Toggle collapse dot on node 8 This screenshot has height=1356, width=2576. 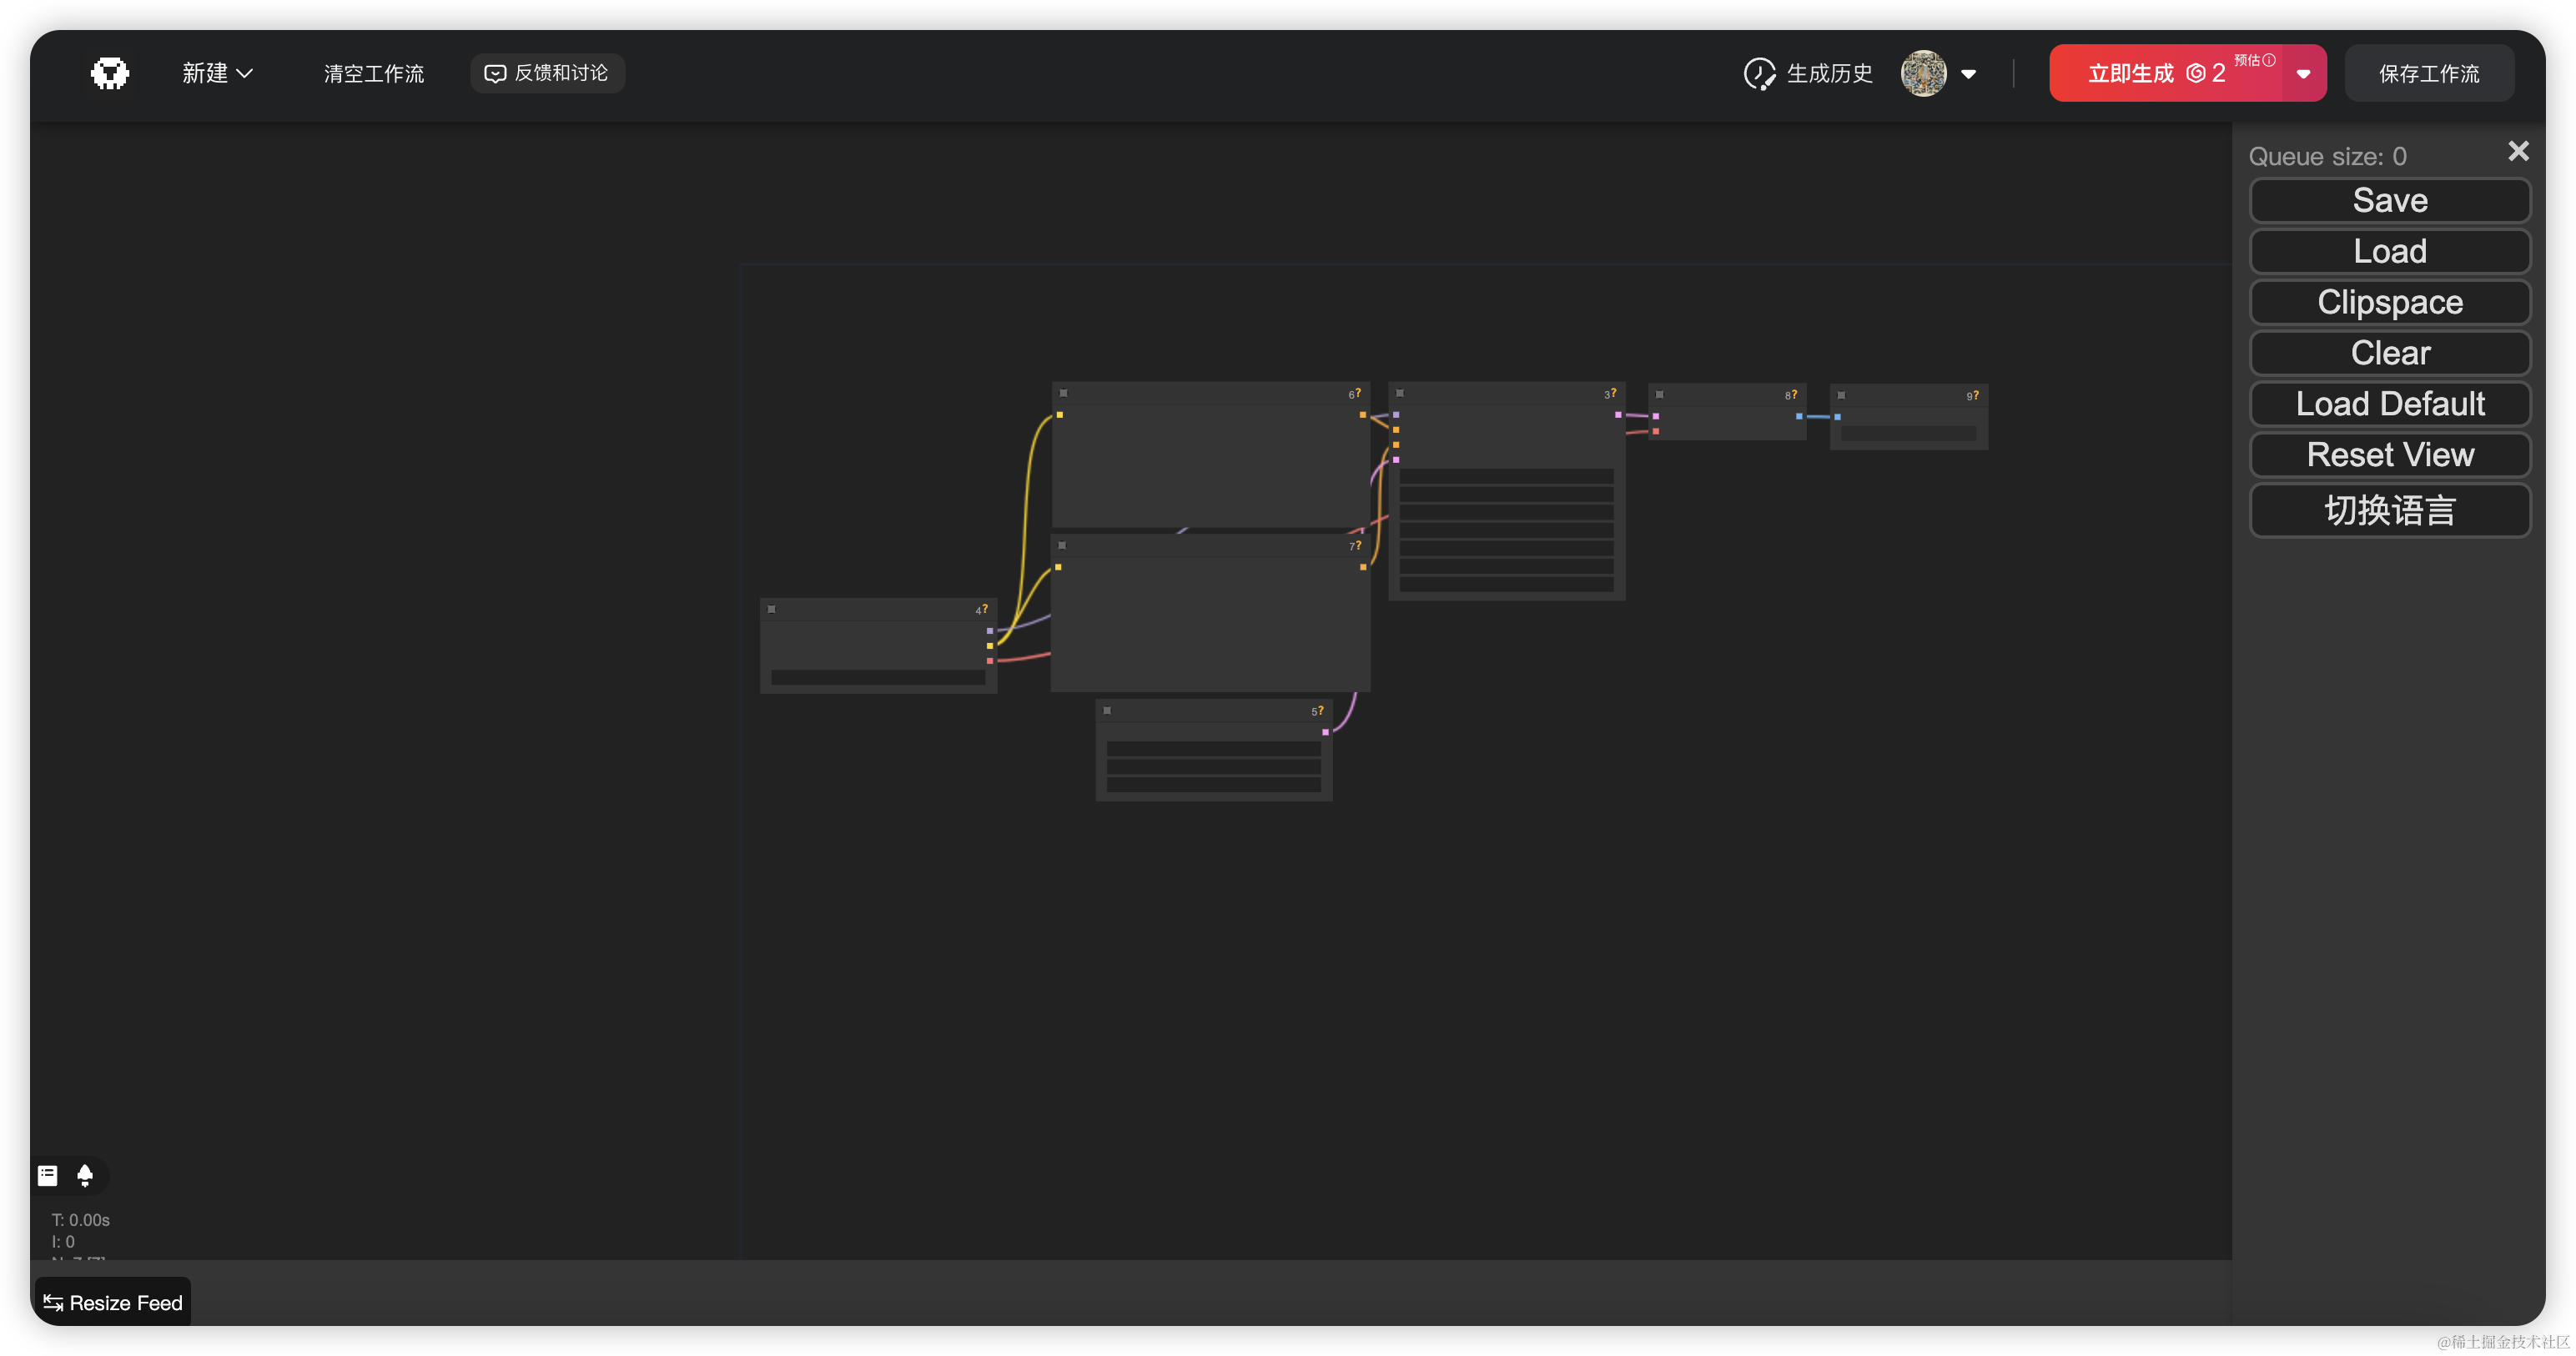point(1659,394)
